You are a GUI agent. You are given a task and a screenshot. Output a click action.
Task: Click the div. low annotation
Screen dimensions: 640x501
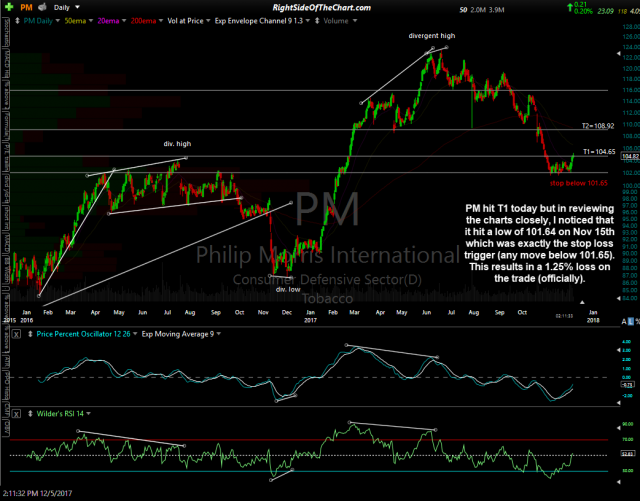click(x=288, y=289)
